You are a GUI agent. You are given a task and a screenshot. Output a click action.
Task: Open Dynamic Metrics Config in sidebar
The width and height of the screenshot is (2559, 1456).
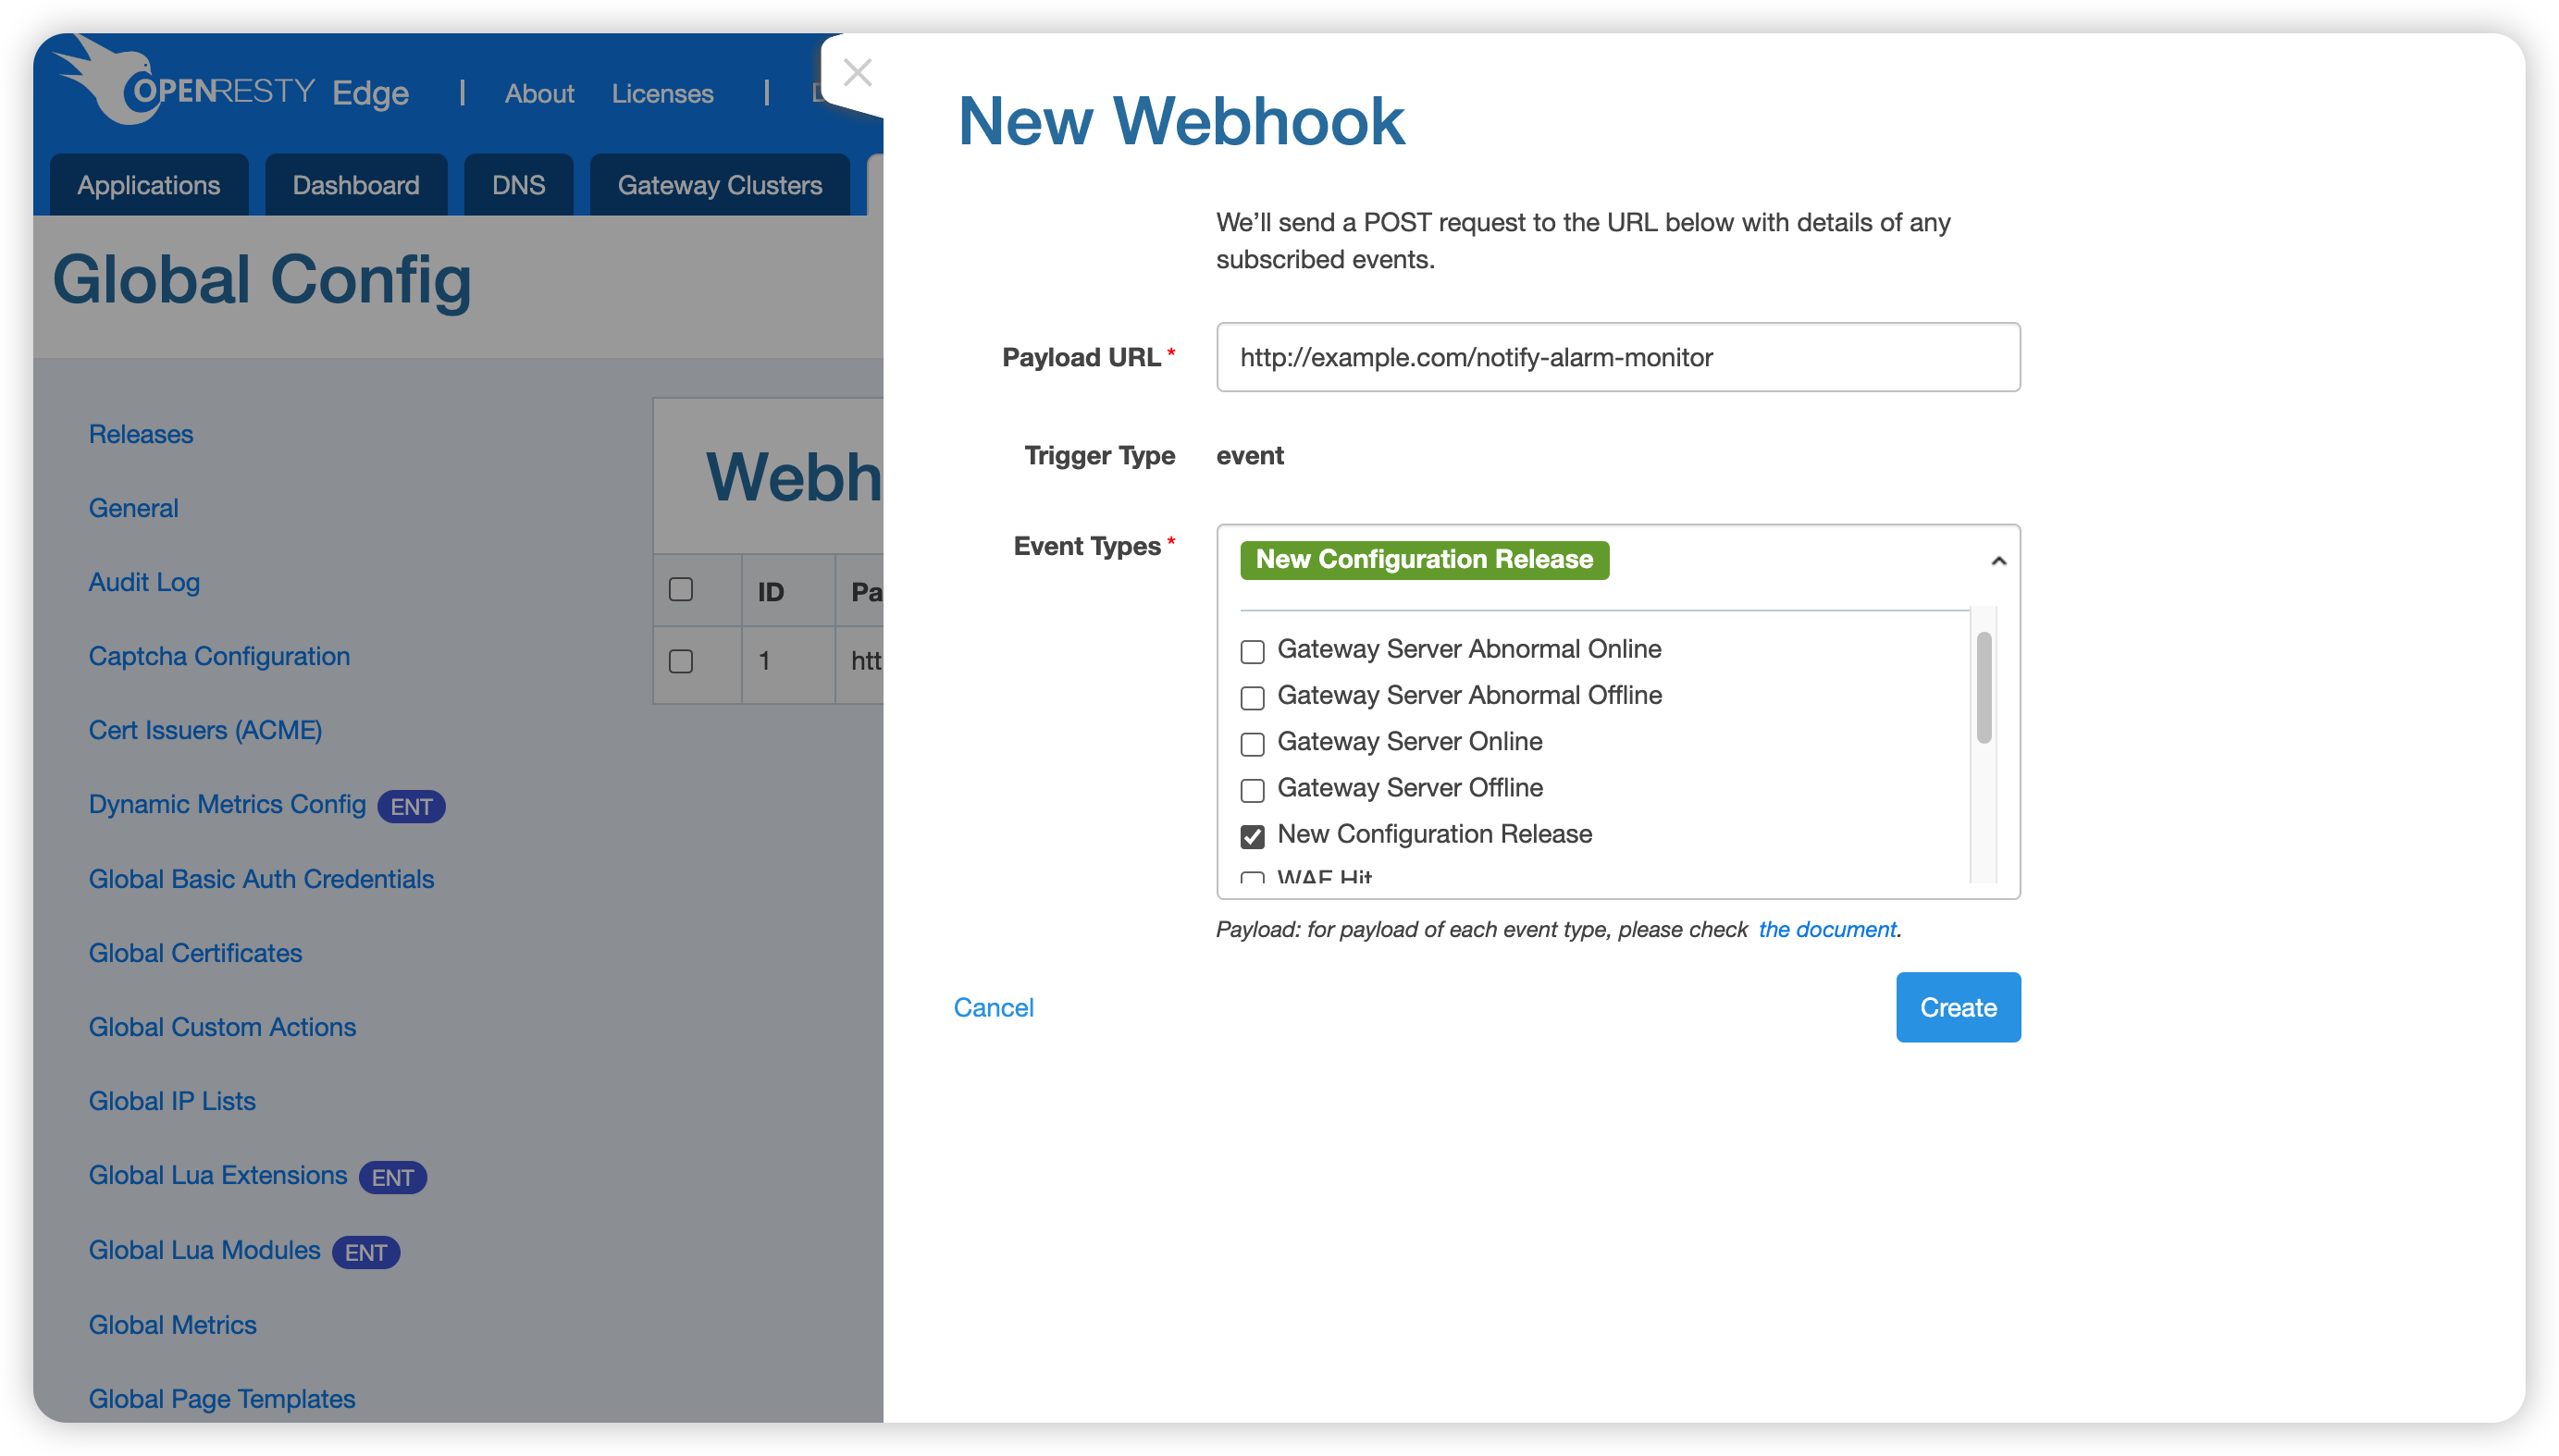coord(227,804)
